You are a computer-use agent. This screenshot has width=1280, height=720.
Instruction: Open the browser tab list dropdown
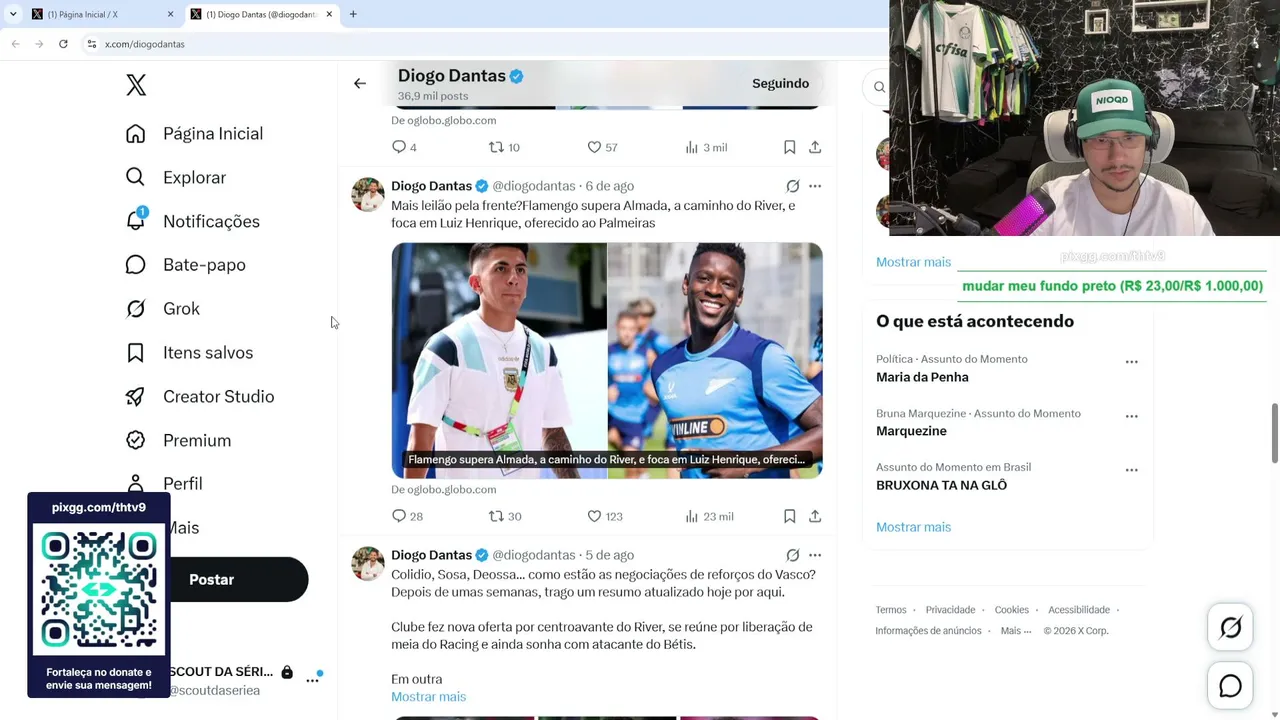tap(13, 14)
